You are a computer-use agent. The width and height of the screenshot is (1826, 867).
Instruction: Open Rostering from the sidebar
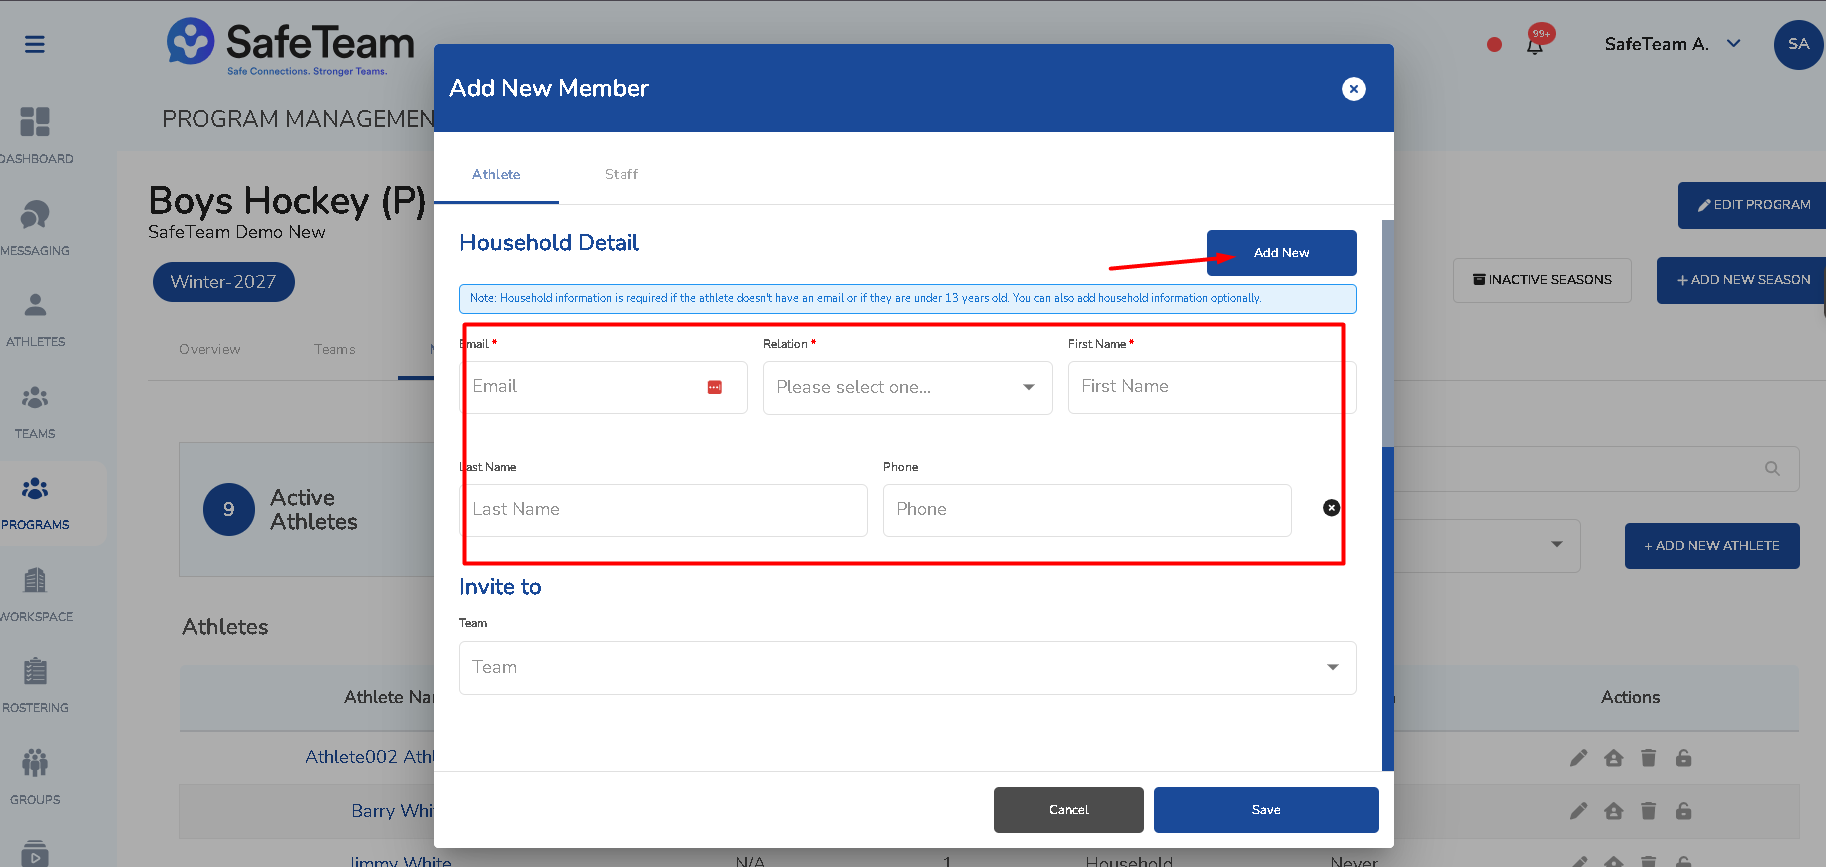point(35,686)
